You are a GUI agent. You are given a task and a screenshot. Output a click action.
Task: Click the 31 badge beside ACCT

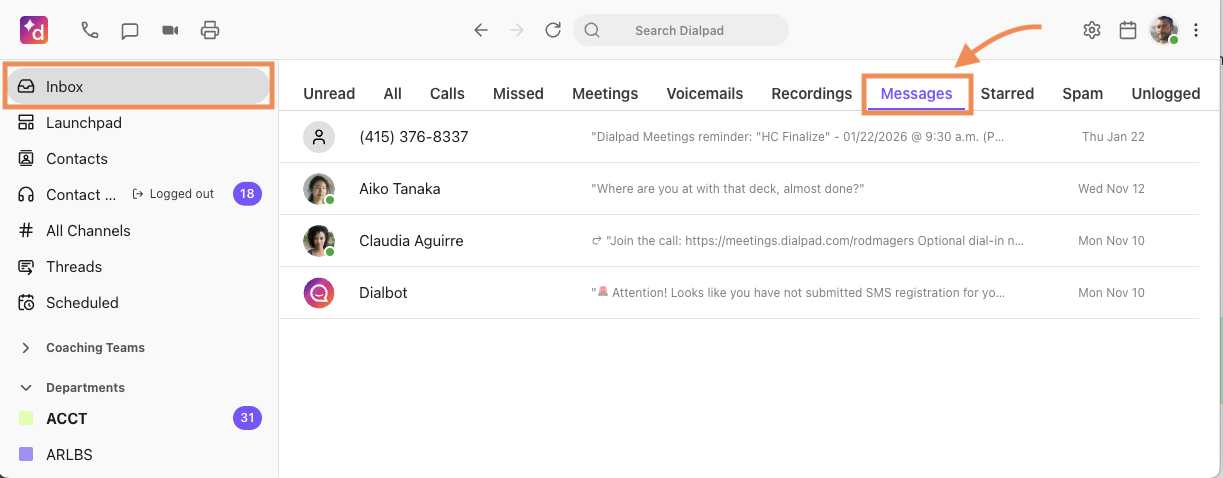(247, 418)
